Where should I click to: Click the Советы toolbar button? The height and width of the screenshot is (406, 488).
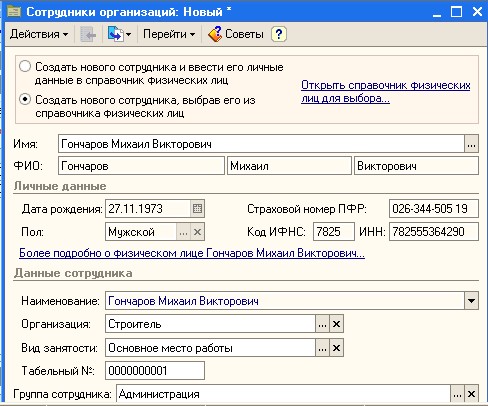pos(236,34)
